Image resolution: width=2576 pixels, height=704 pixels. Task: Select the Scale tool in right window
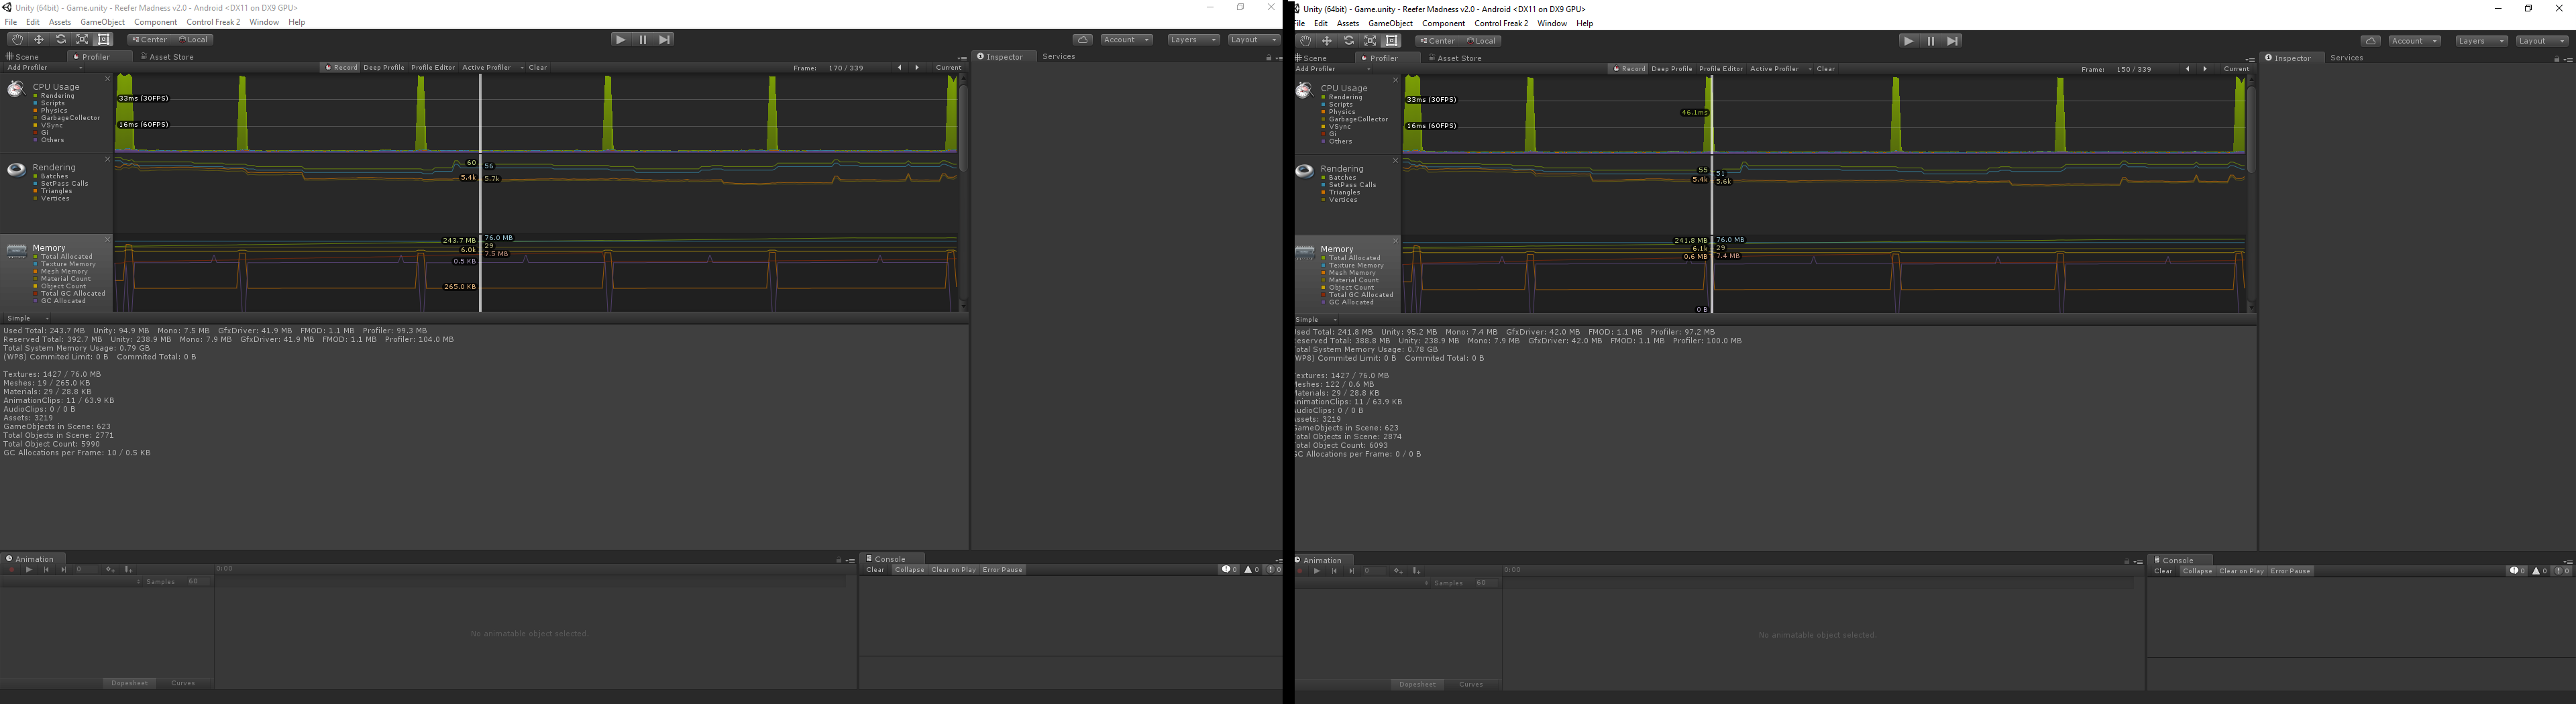coord(1371,41)
